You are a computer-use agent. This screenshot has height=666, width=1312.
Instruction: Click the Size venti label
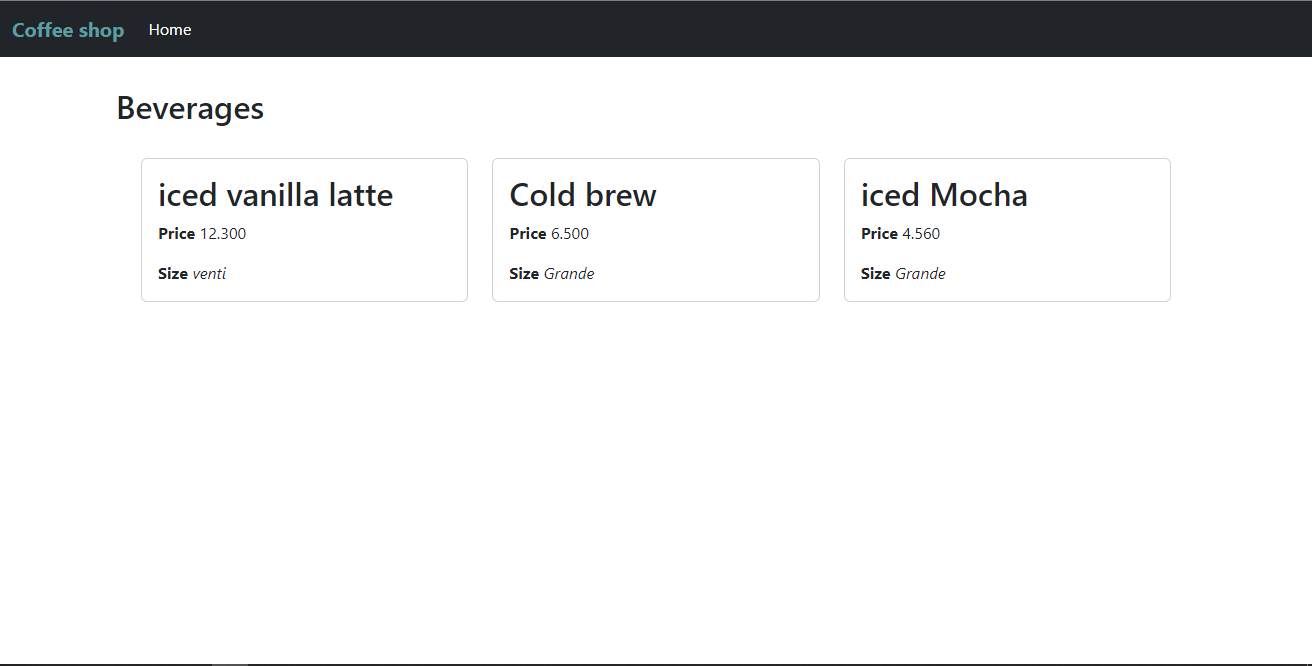192,273
